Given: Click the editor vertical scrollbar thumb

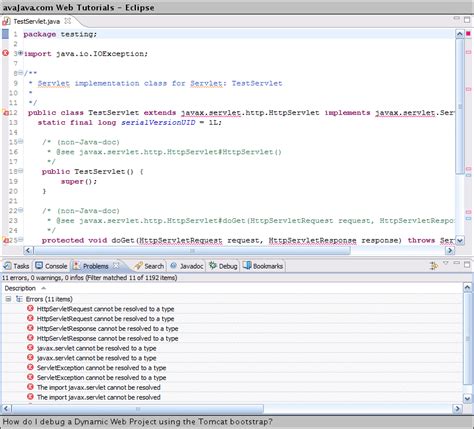Looking at the screenshot, I should [x=460, y=106].
